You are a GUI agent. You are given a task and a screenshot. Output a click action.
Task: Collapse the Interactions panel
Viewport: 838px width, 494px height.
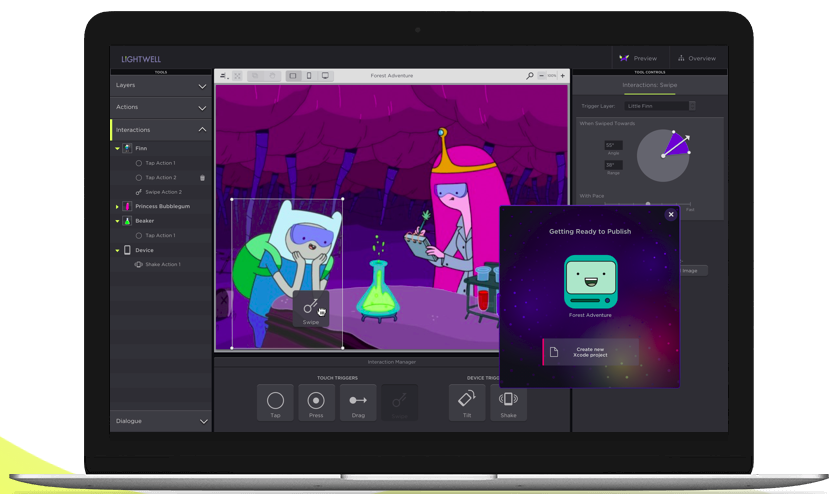click(x=160, y=130)
